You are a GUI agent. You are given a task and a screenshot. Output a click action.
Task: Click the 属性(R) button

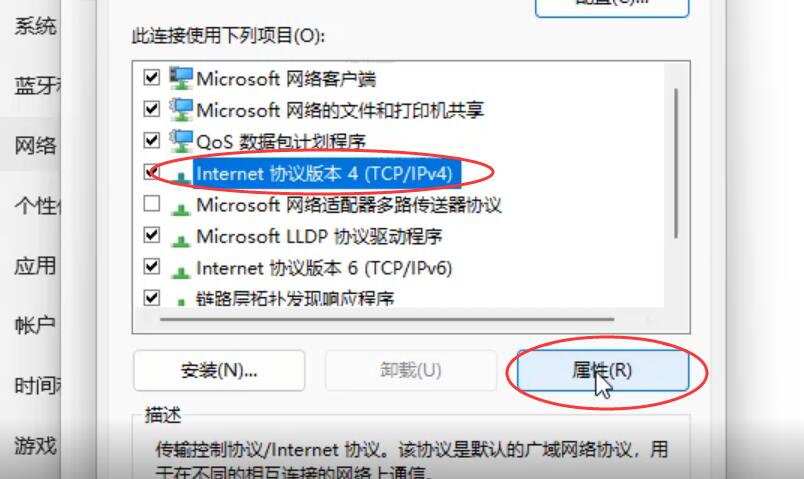coord(602,370)
